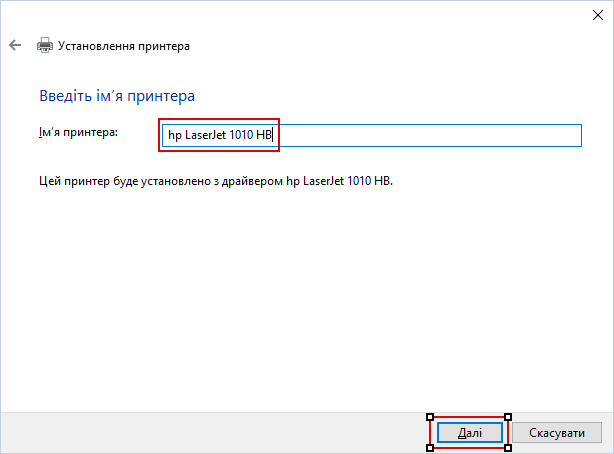Viewport: 614px width, 454px height.
Task: Click bottom-right selection handle around 'Далі'
Action: coord(508,448)
